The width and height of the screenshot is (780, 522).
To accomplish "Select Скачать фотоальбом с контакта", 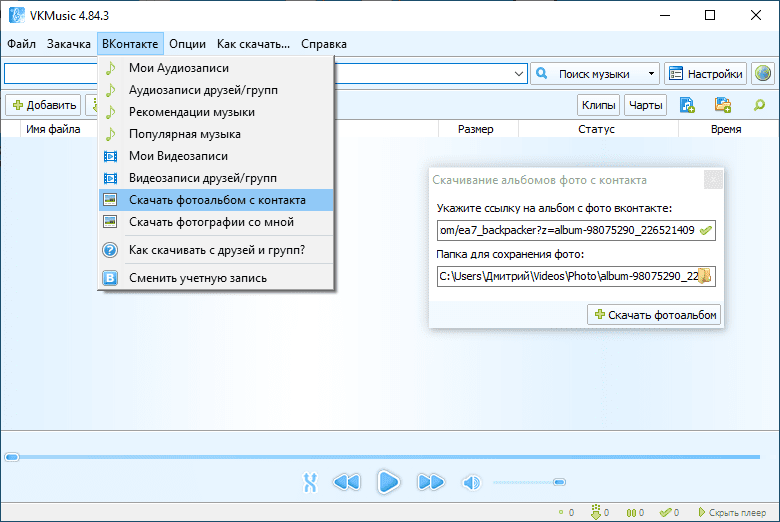I will click(x=216, y=200).
